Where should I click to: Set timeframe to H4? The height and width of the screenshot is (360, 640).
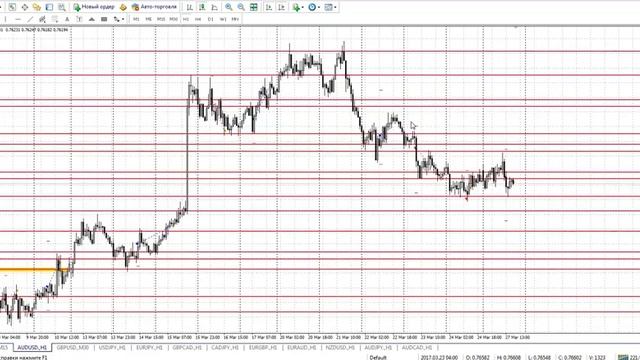pyautogui.click(x=198, y=19)
